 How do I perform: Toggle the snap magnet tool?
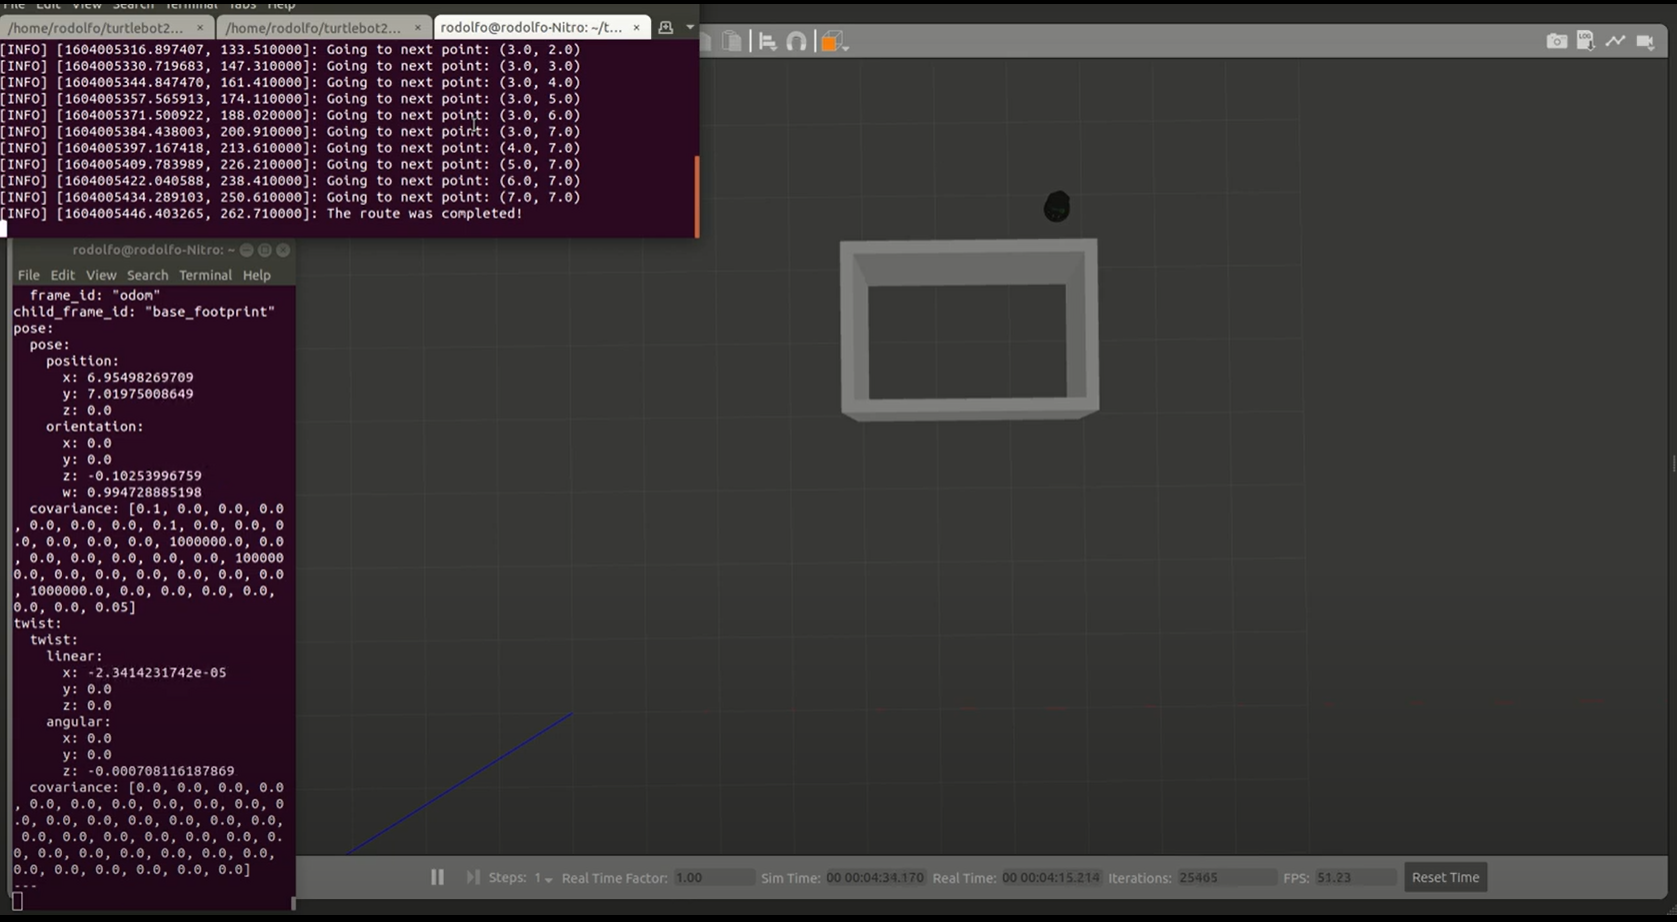click(796, 41)
